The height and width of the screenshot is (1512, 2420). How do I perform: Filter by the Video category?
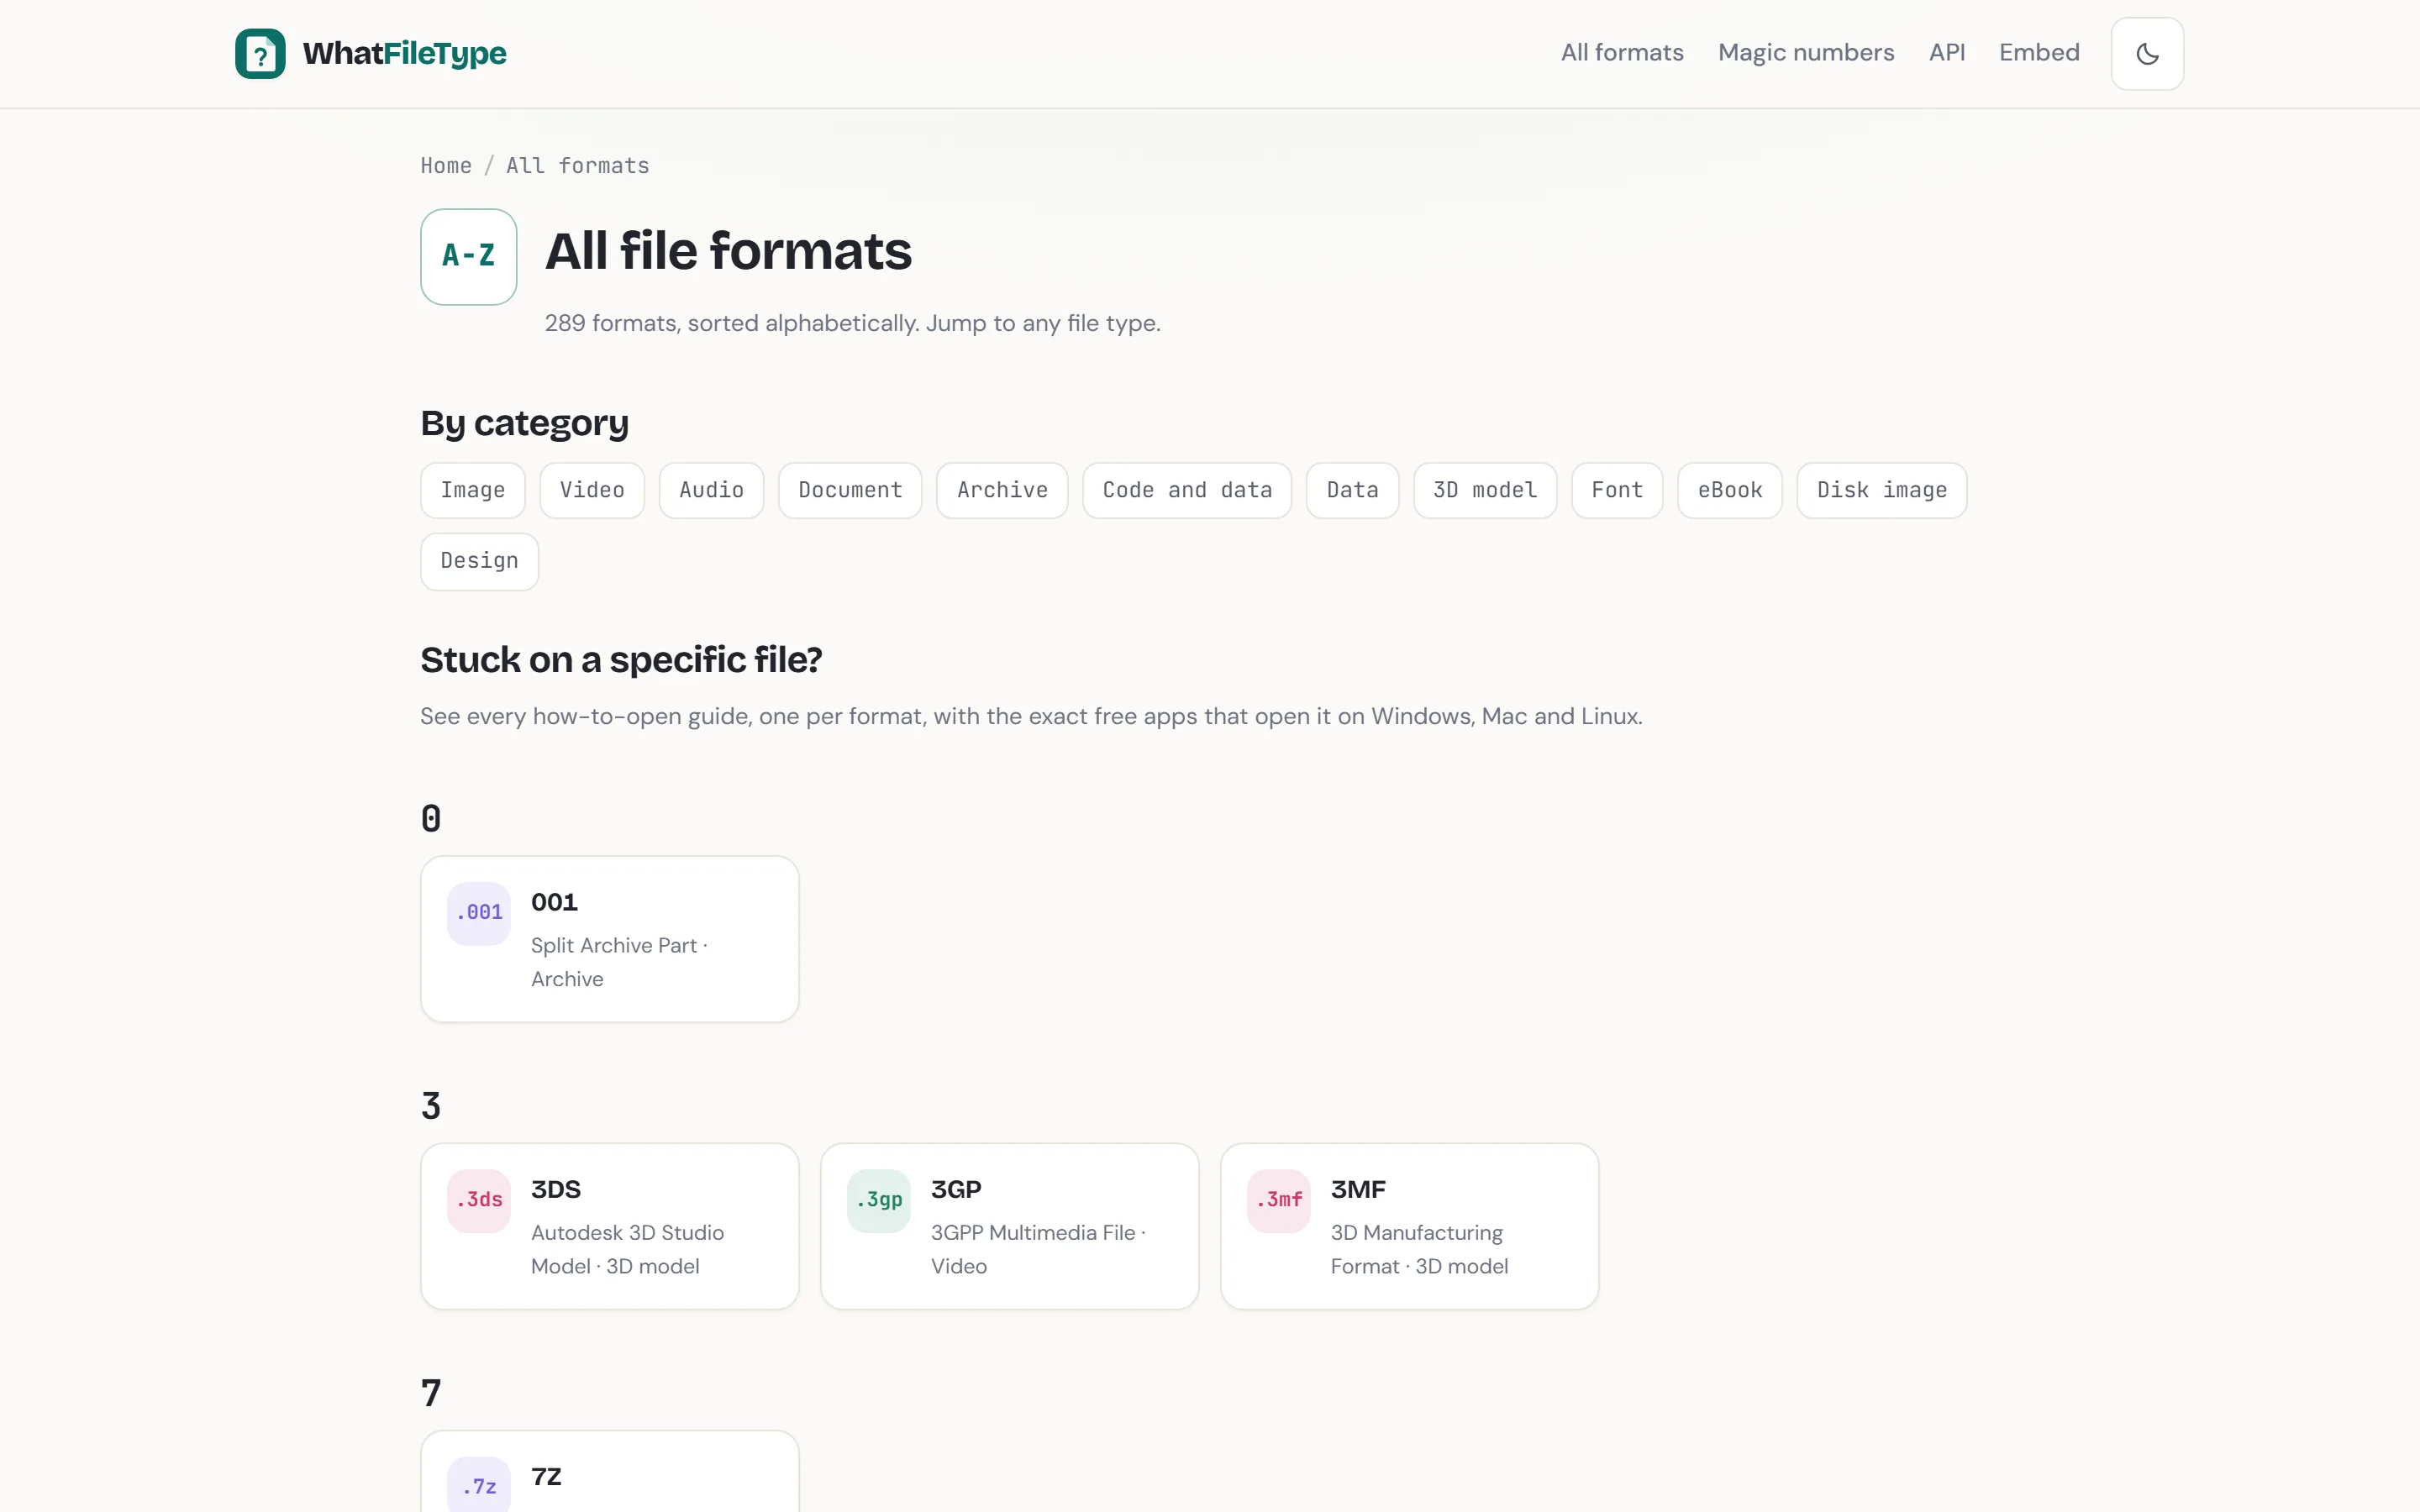coord(592,490)
